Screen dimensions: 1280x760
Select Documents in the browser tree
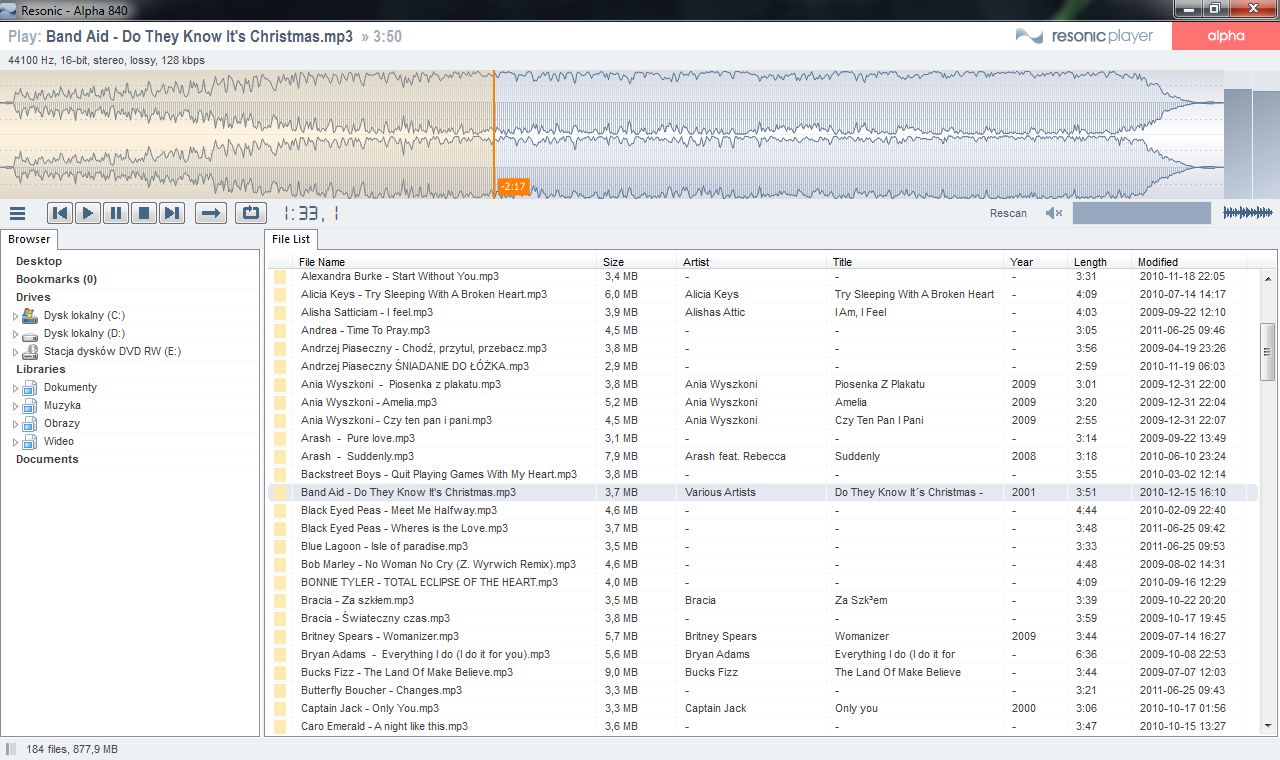tap(47, 459)
